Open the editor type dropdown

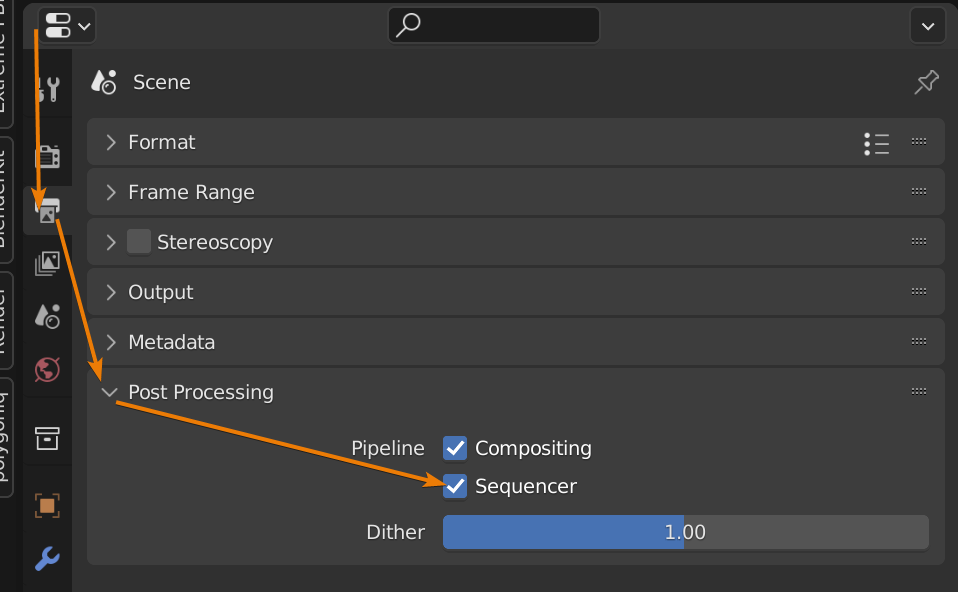67,25
